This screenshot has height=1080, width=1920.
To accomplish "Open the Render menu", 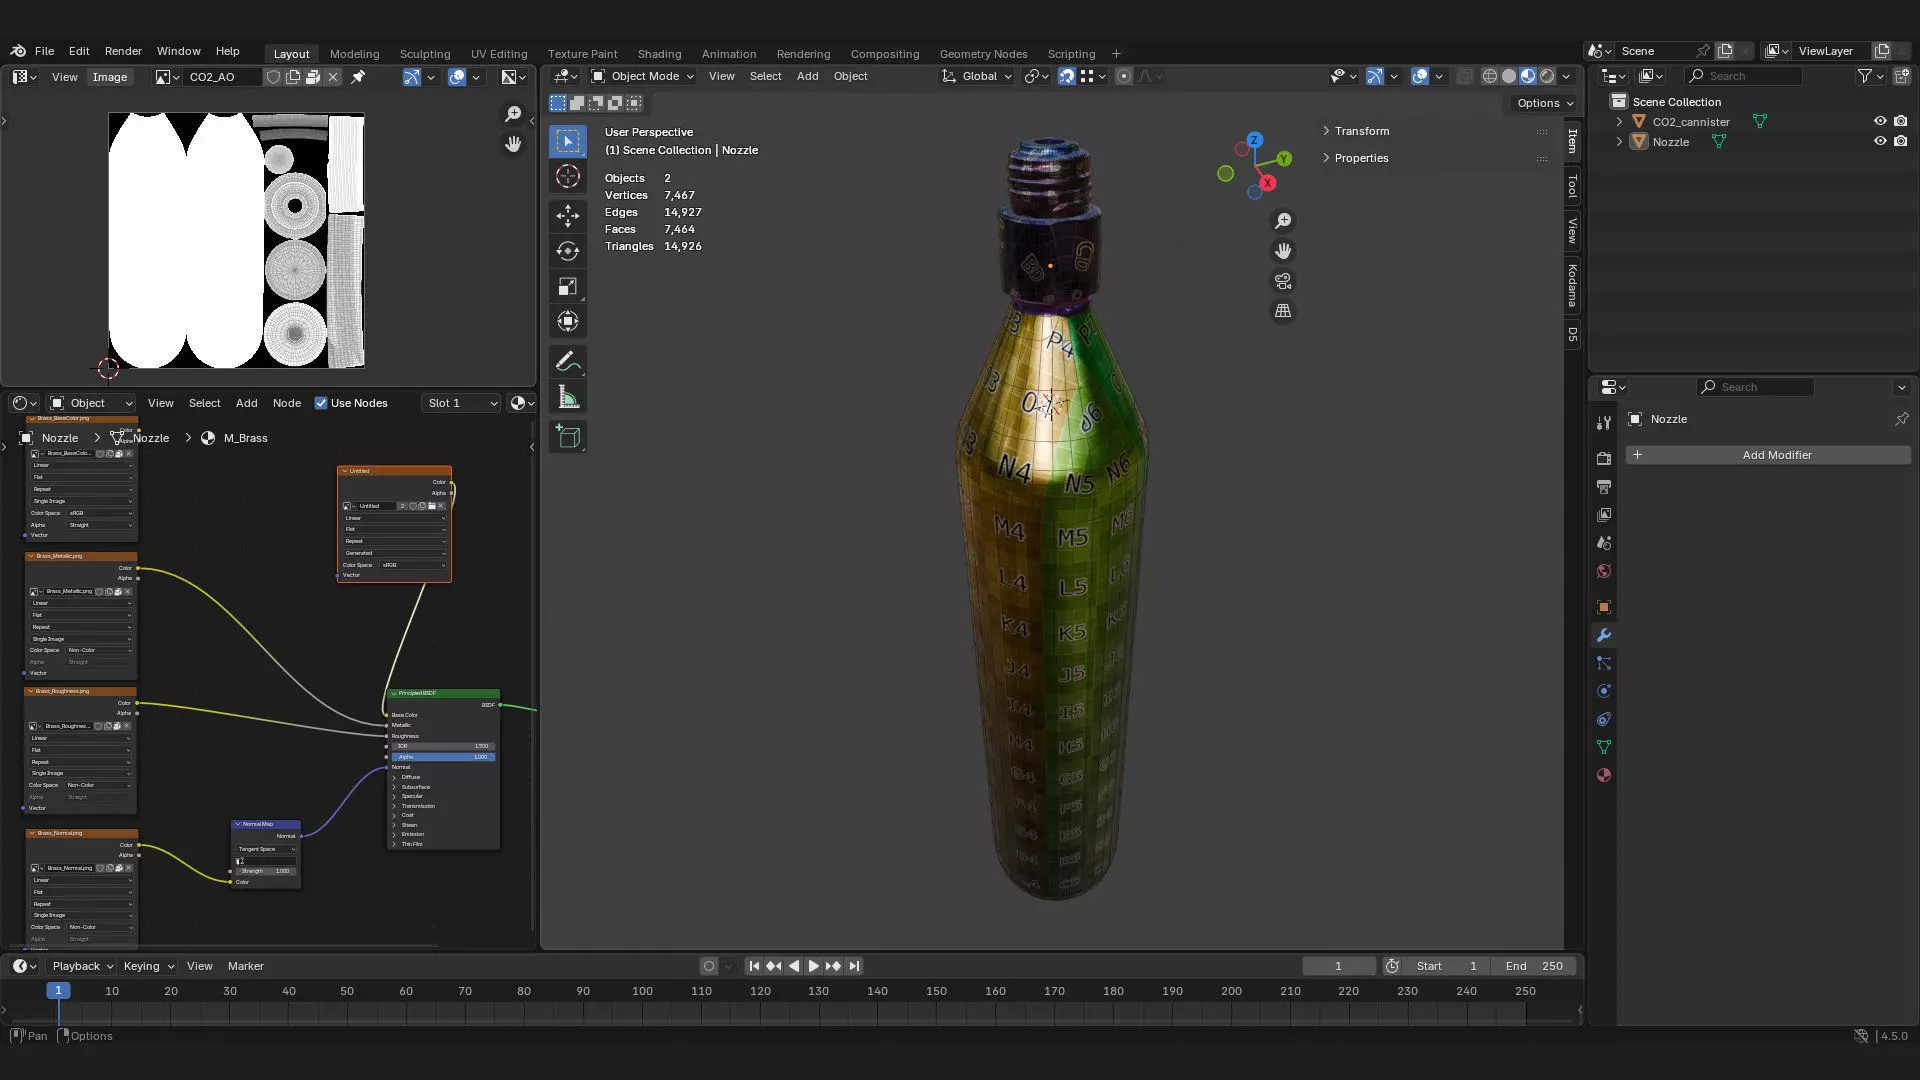I will 123,51.
